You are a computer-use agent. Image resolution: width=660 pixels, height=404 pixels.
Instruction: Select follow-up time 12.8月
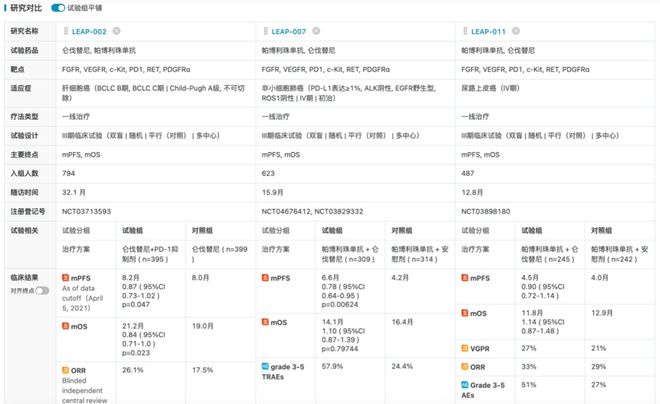pos(472,192)
